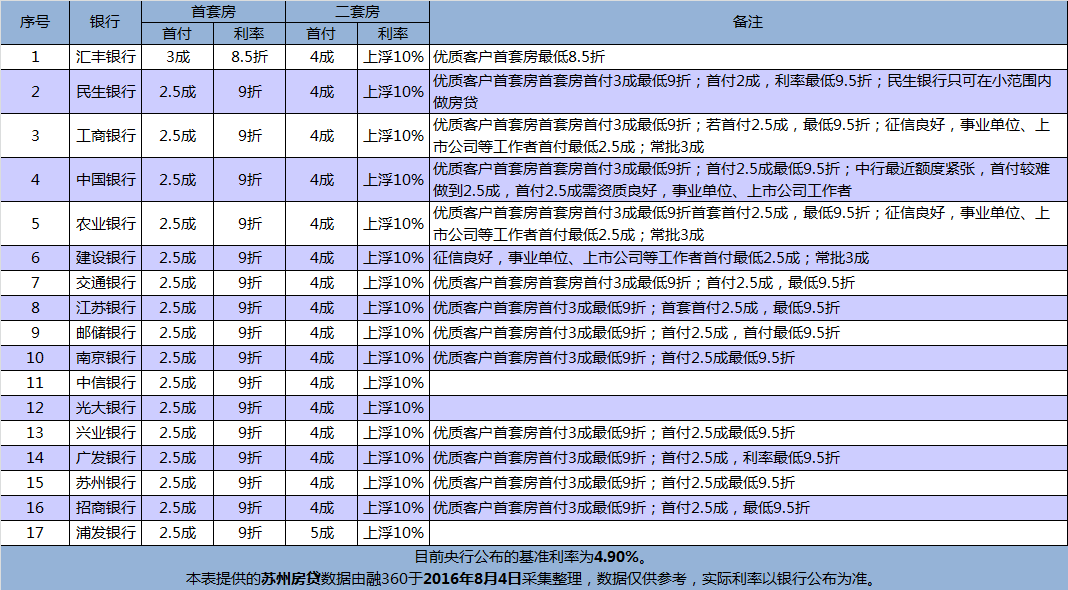
Task: Select the 苏州银行 cell
Action: tap(106, 482)
